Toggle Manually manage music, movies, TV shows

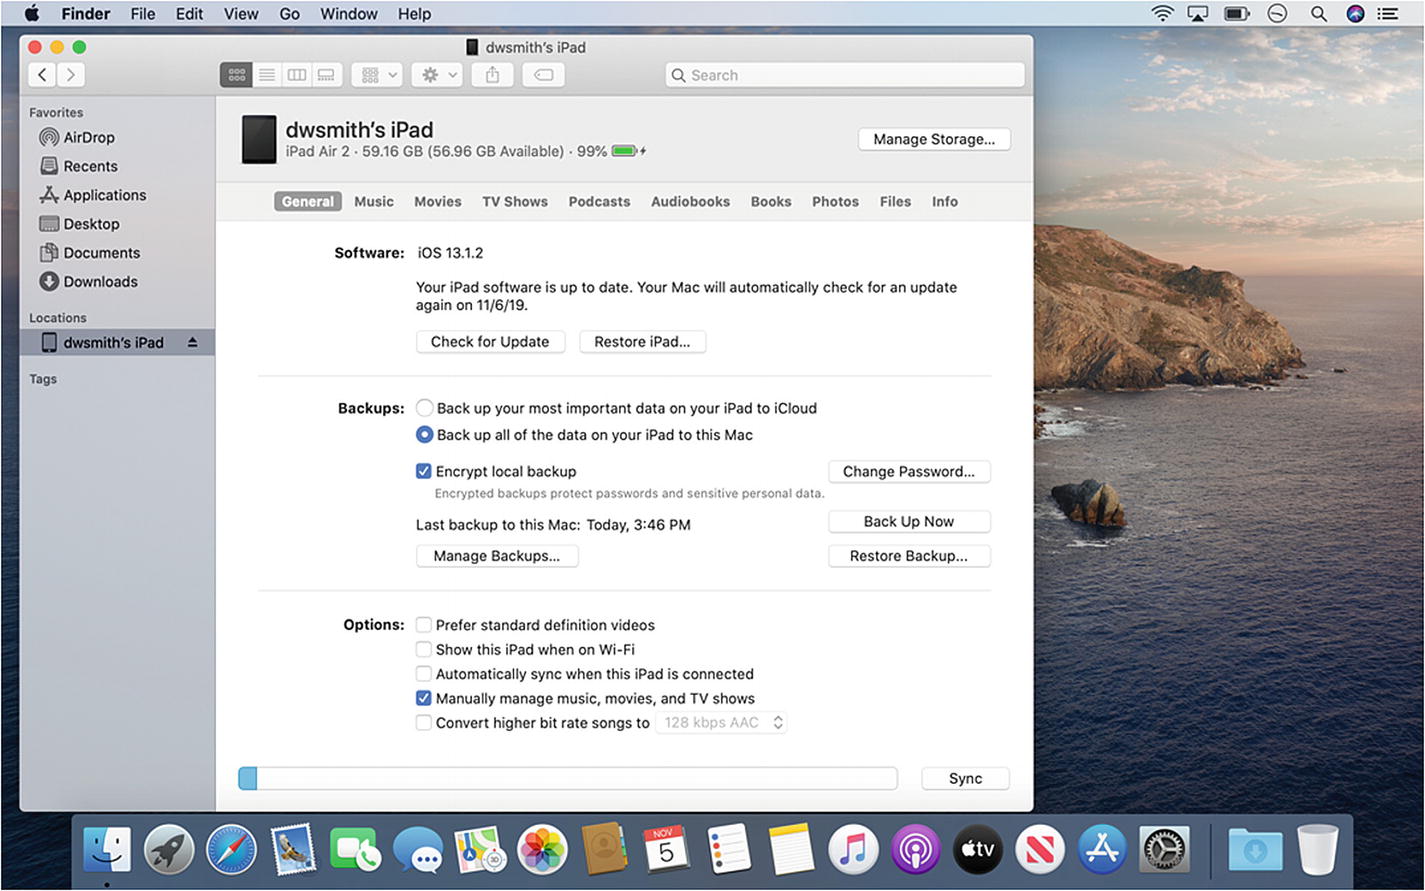(424, 698)
